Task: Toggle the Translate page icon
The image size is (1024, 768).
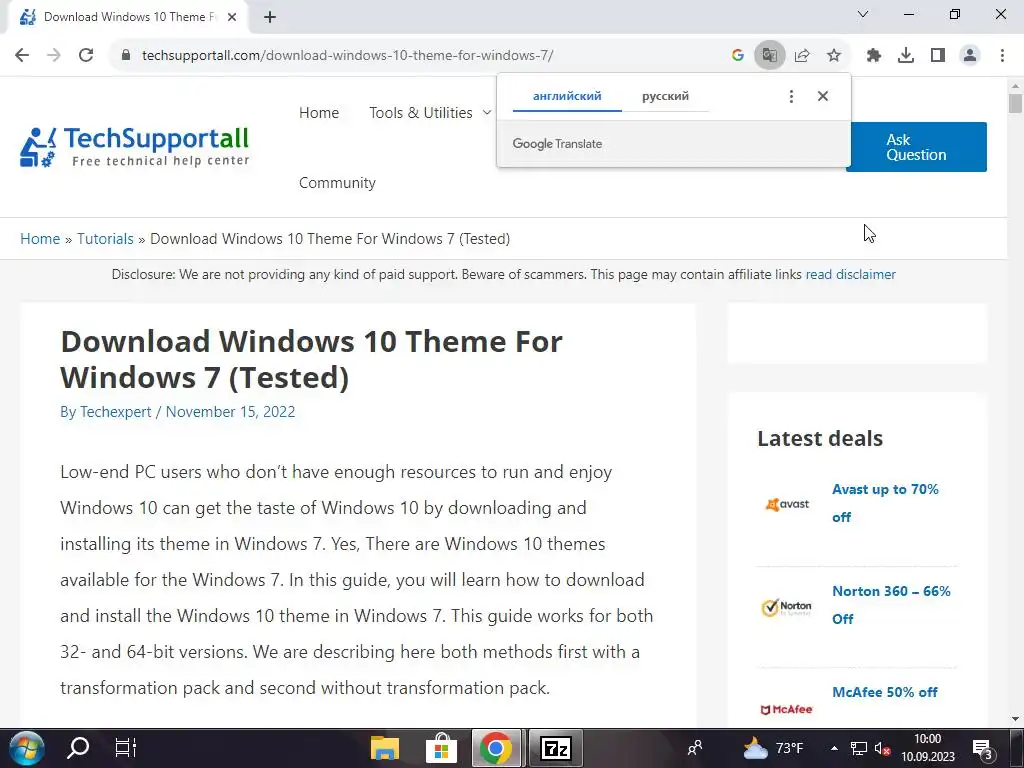Action: click(x=770, y=56)
